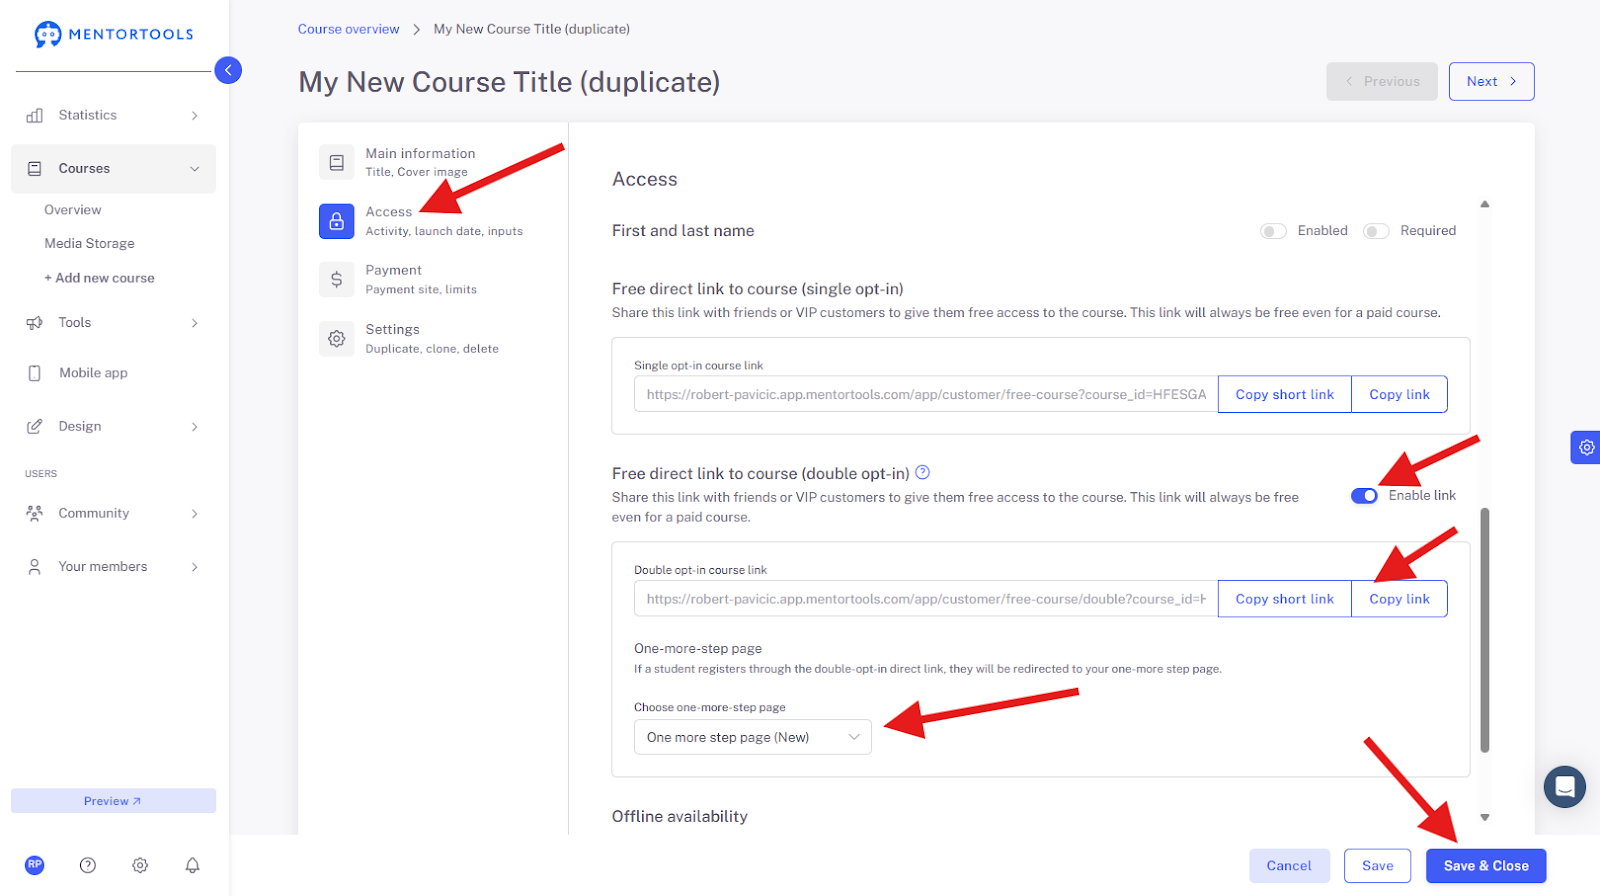
Task: Click the double opt-in help tooltip icon
Action: tap(923, 472)
